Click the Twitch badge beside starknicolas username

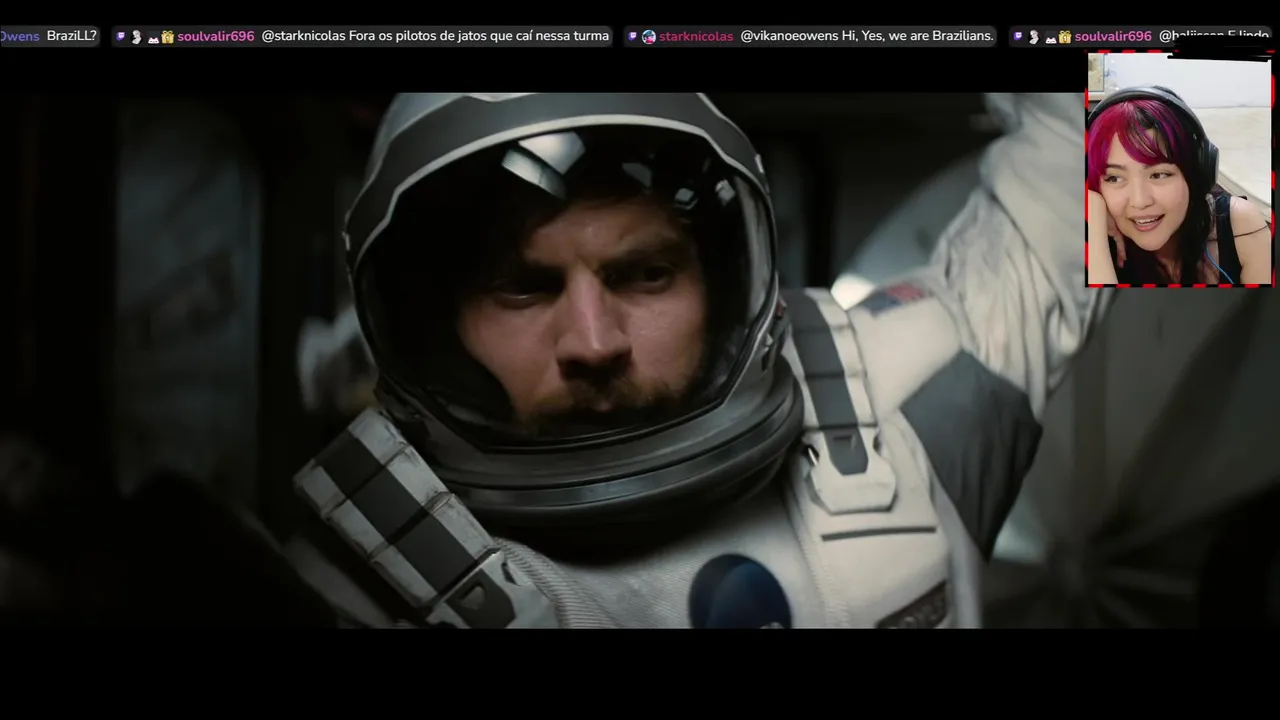click(633, 36)
